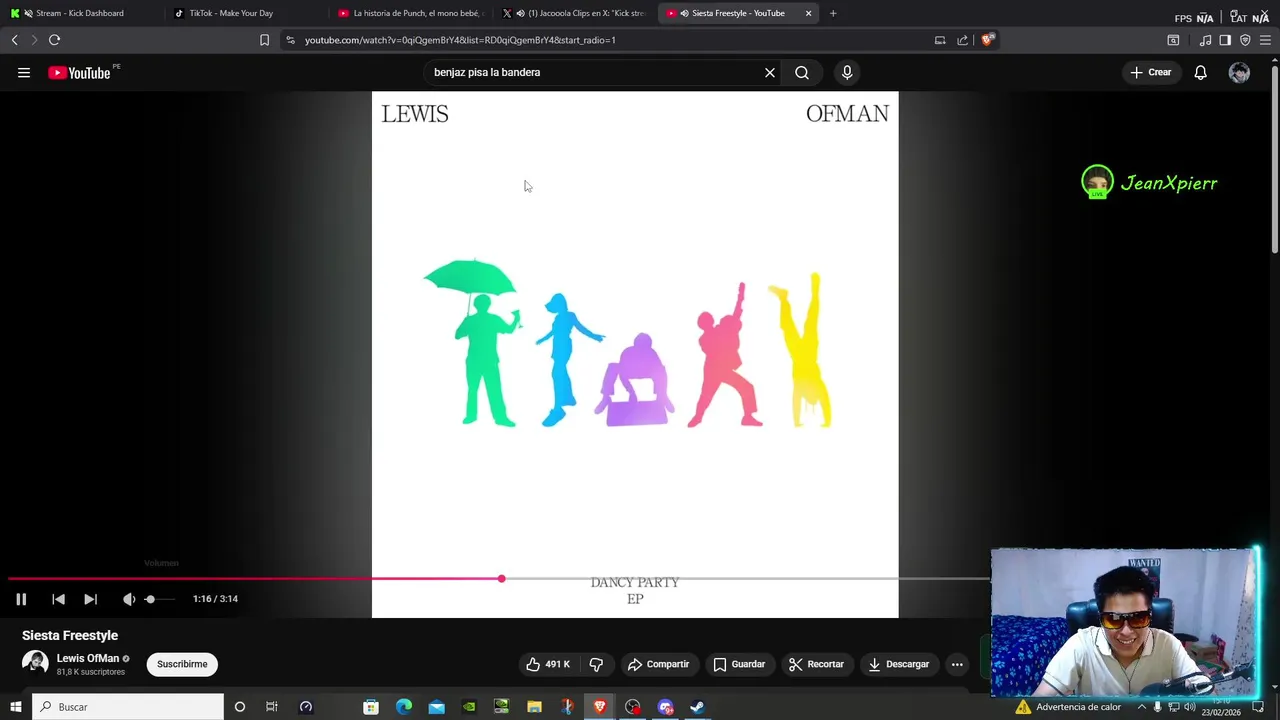Image resolution: width=1280 pixels, height=720 pixels.
Task: Reload the current page
Action: pos(54,40)
